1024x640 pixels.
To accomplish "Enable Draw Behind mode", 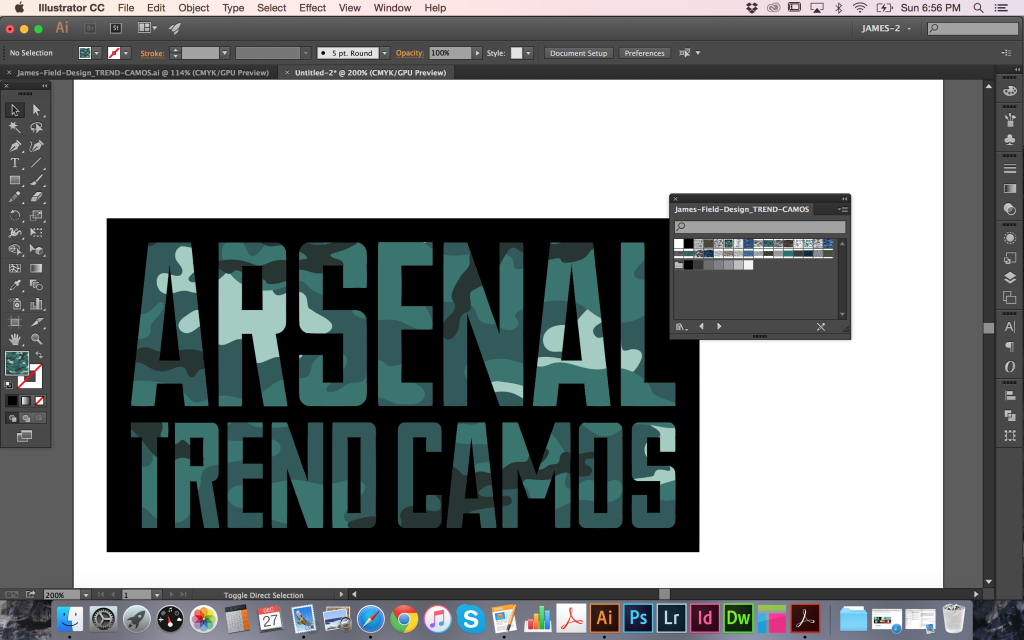I will coord(26,418).
